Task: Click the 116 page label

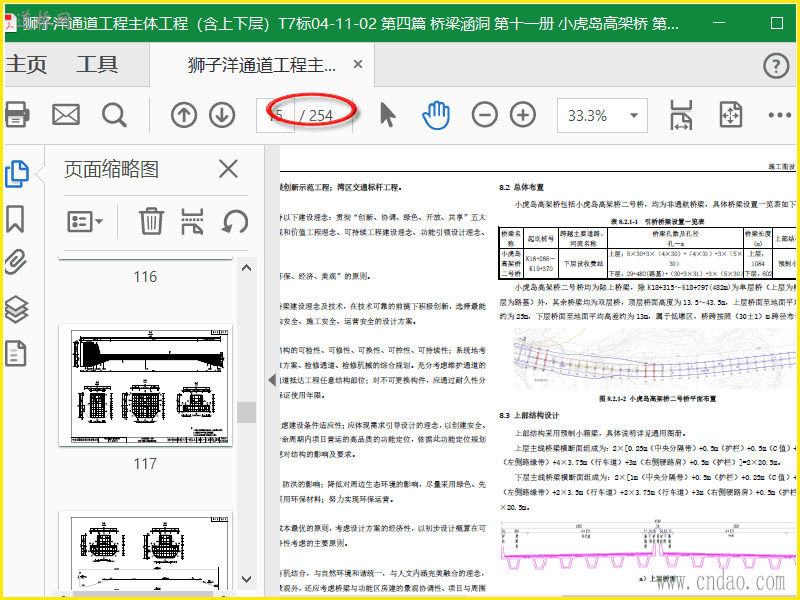Action: tap(145, 277)
